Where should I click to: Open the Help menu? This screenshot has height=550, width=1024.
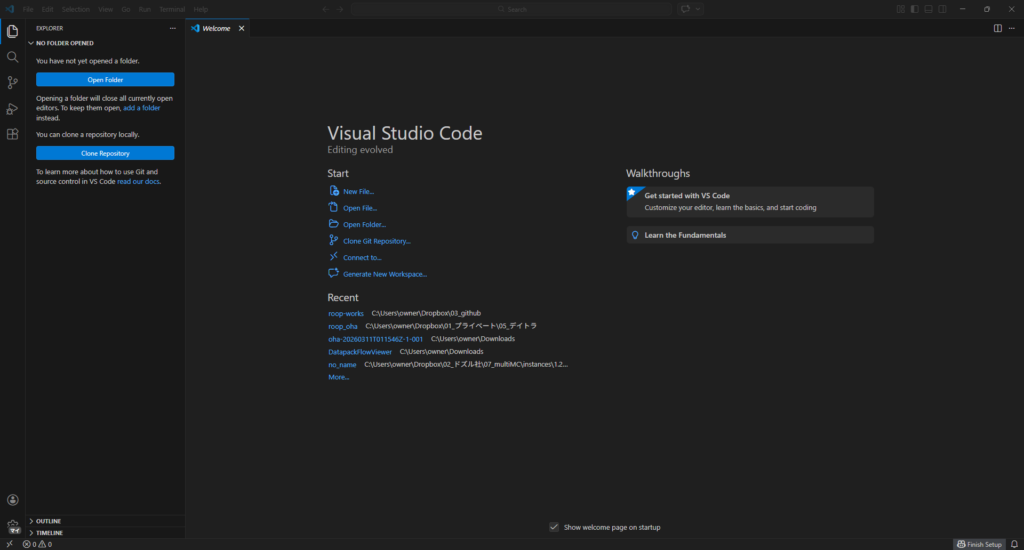tap(200, 9)
